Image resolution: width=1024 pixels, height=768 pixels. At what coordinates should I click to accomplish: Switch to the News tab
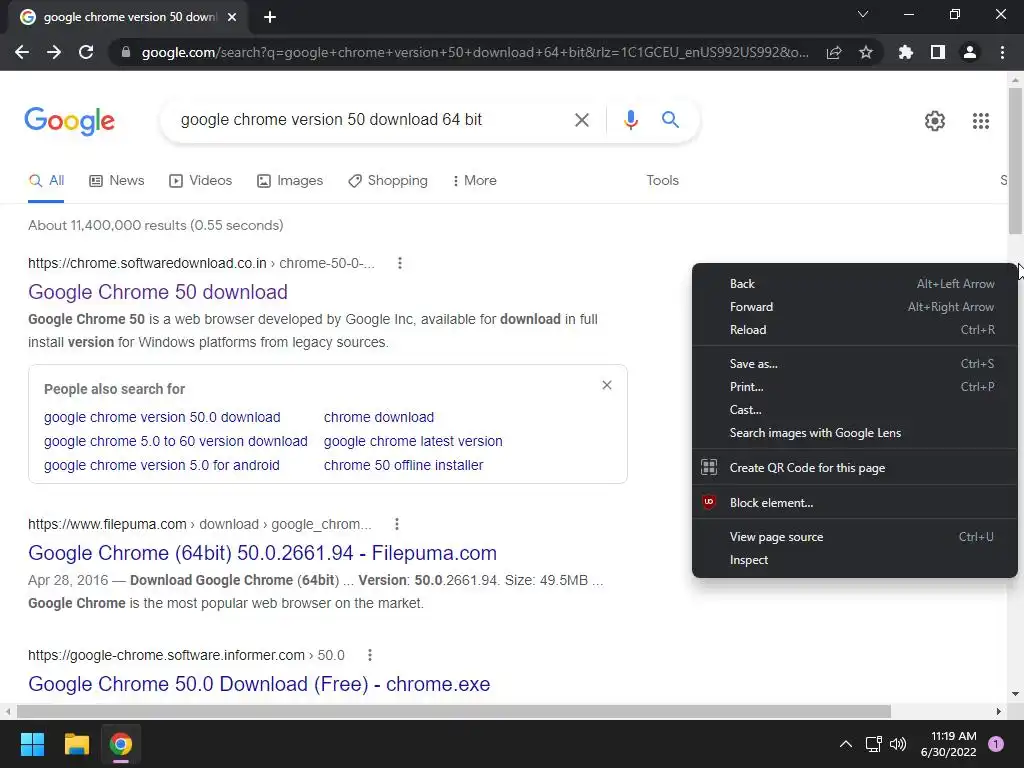[117, 180]
